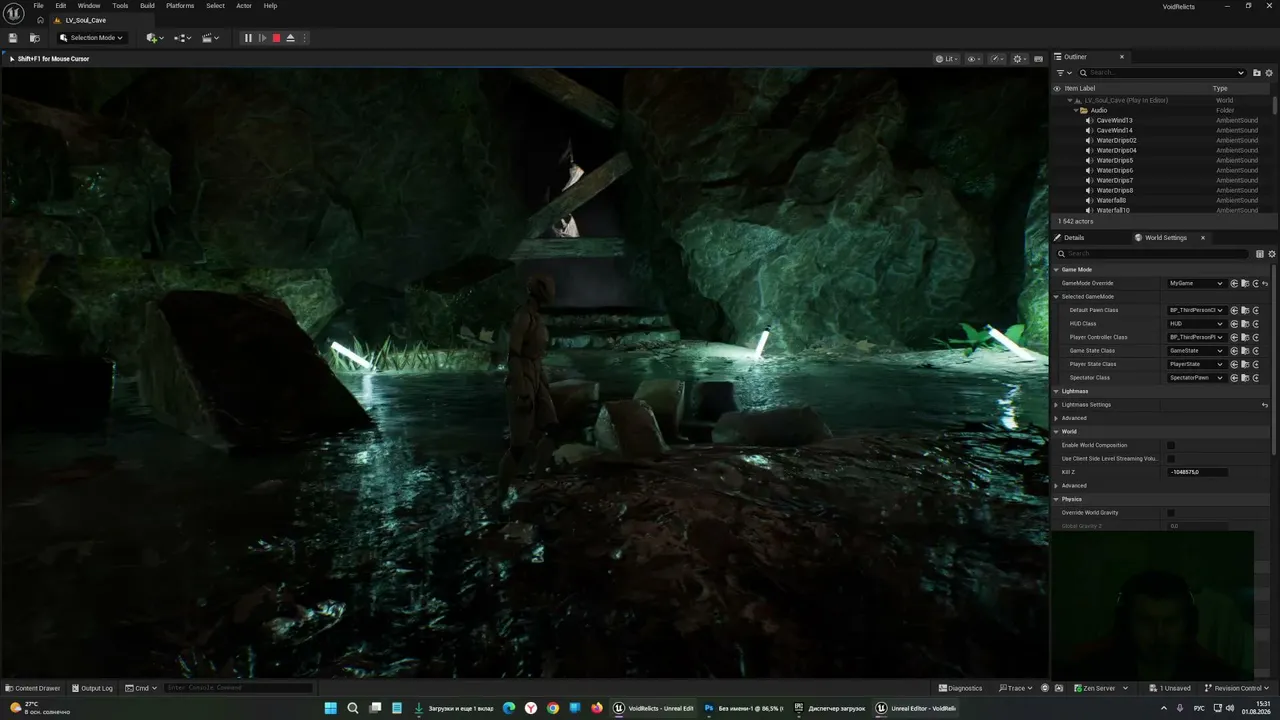
Task: Open the Actor menu
Action: [x=244, y=6]
